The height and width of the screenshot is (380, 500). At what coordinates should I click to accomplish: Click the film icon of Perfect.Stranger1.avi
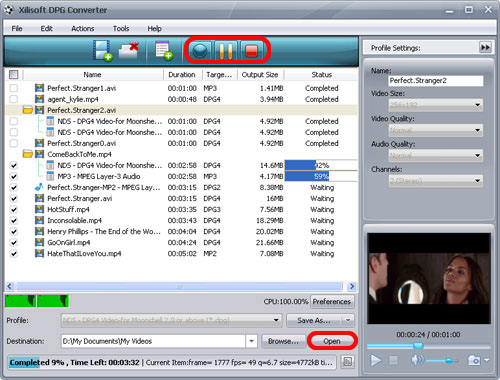point(39,88)
